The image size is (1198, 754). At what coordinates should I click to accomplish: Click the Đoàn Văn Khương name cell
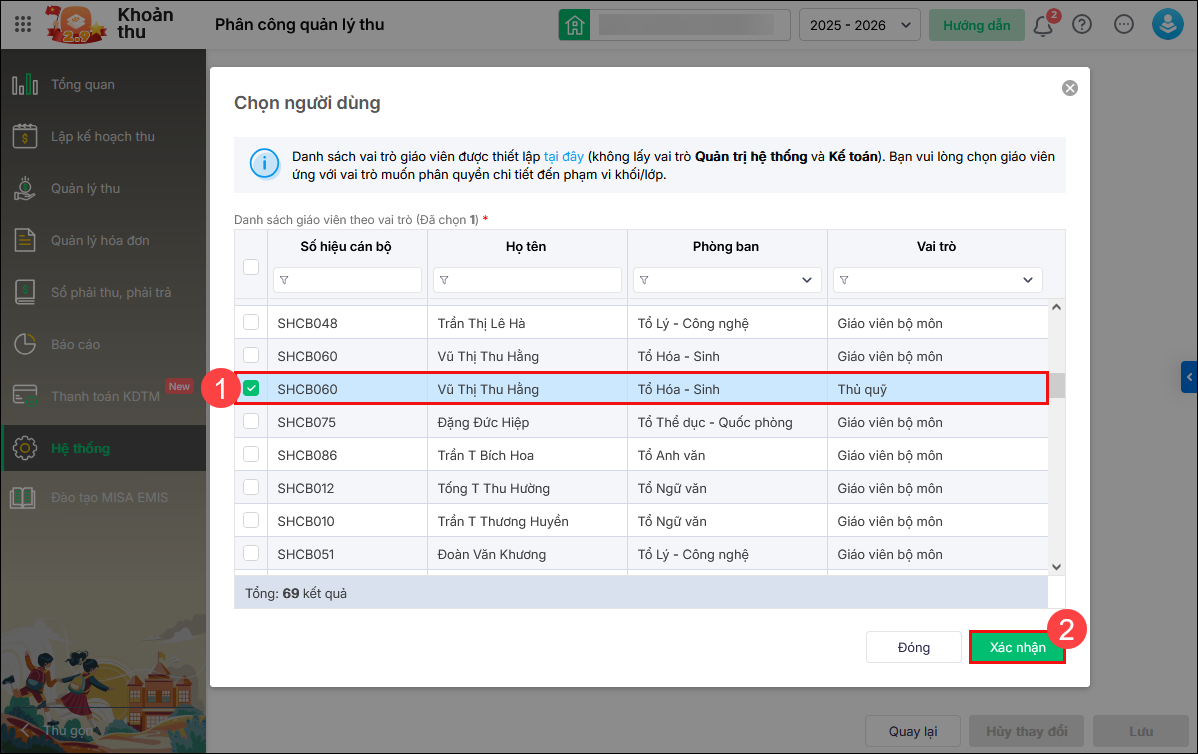pos(527,555)
